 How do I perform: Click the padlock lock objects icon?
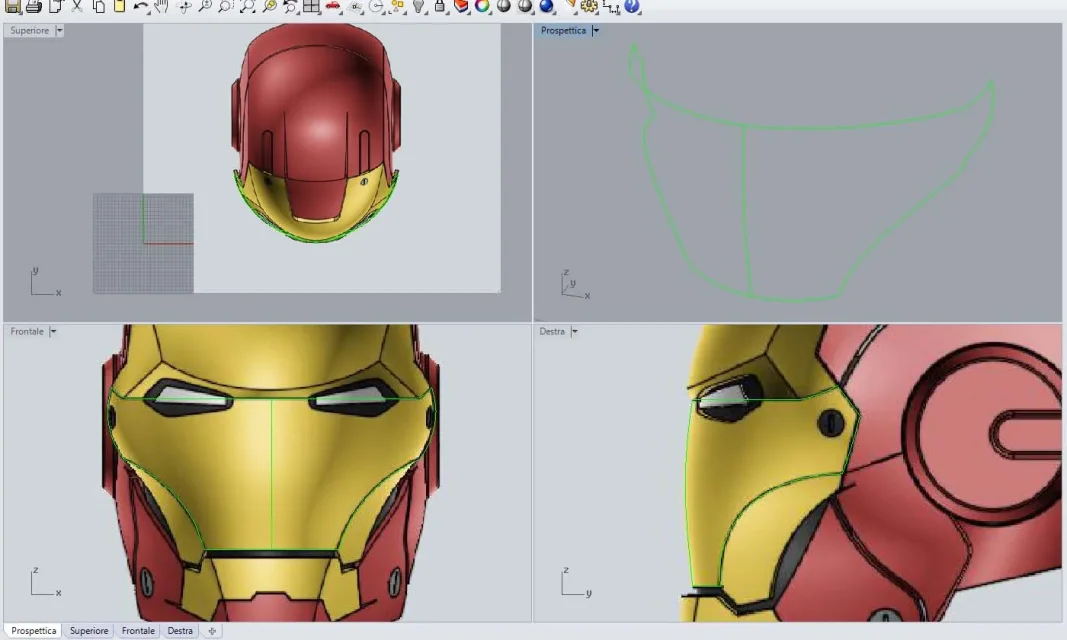[440, 7]
